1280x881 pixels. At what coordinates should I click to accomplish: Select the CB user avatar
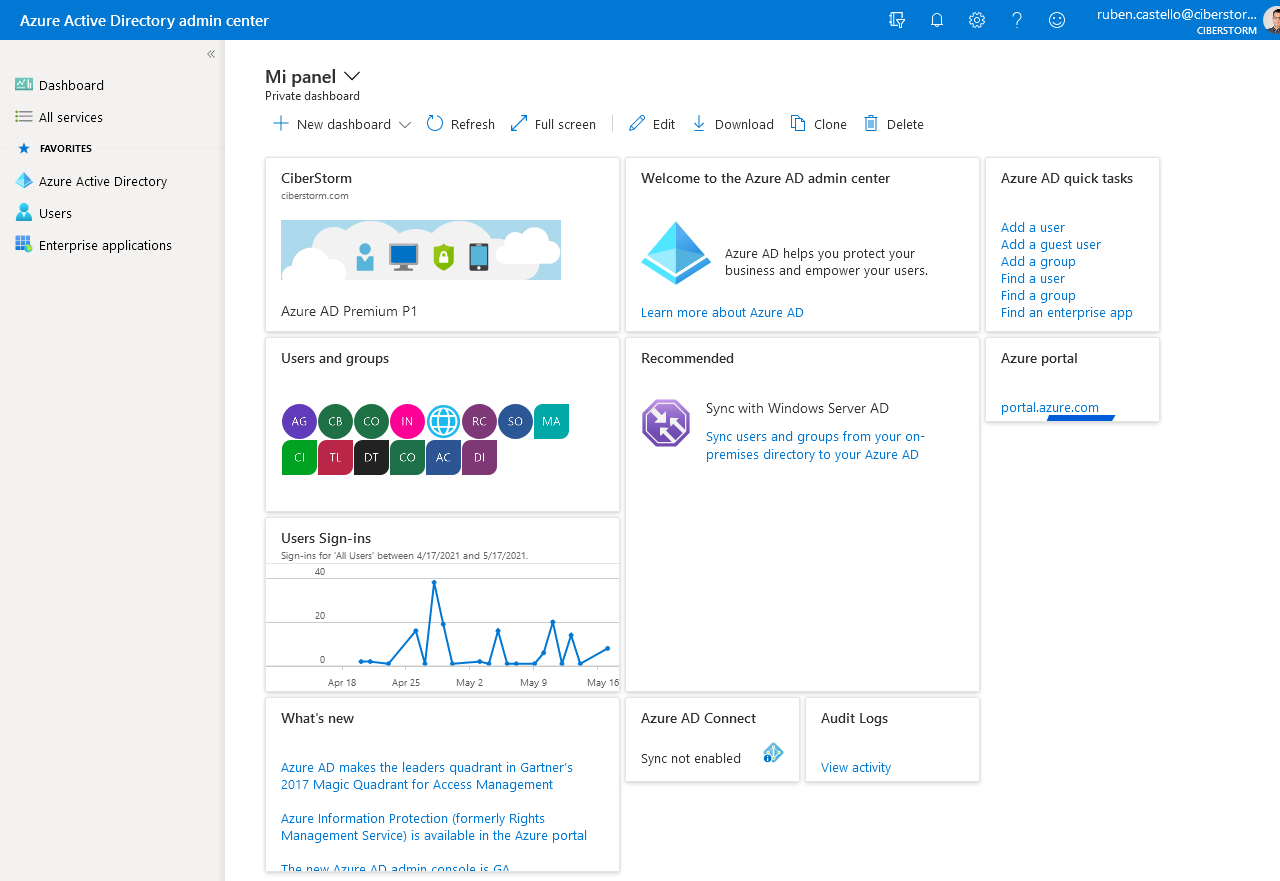[x=335, y=421]
